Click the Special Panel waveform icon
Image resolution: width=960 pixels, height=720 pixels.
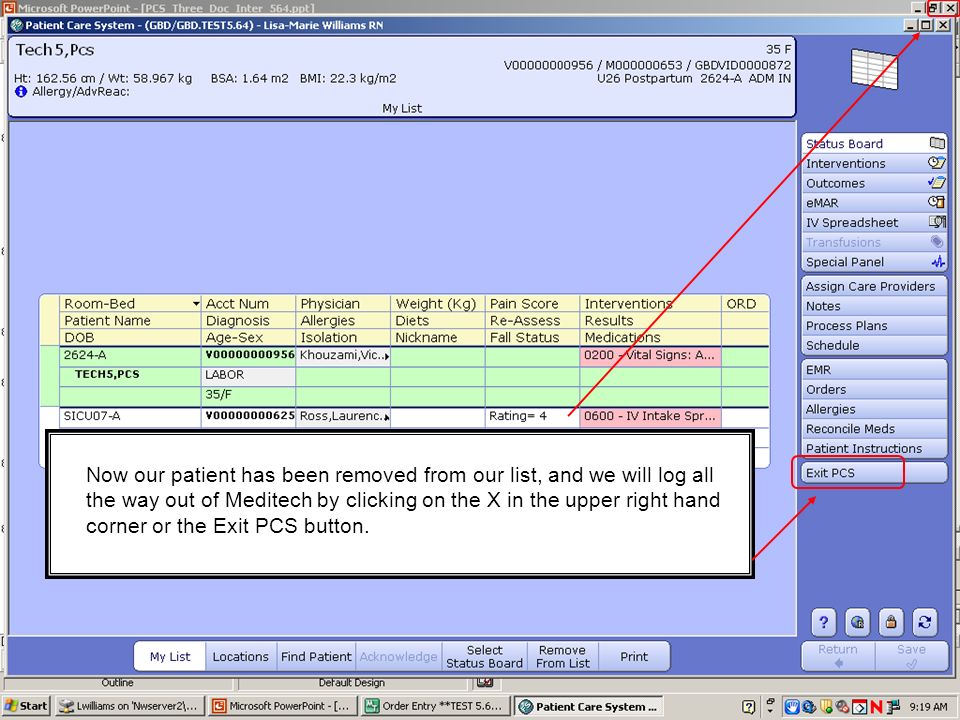[x=938, y=262]
